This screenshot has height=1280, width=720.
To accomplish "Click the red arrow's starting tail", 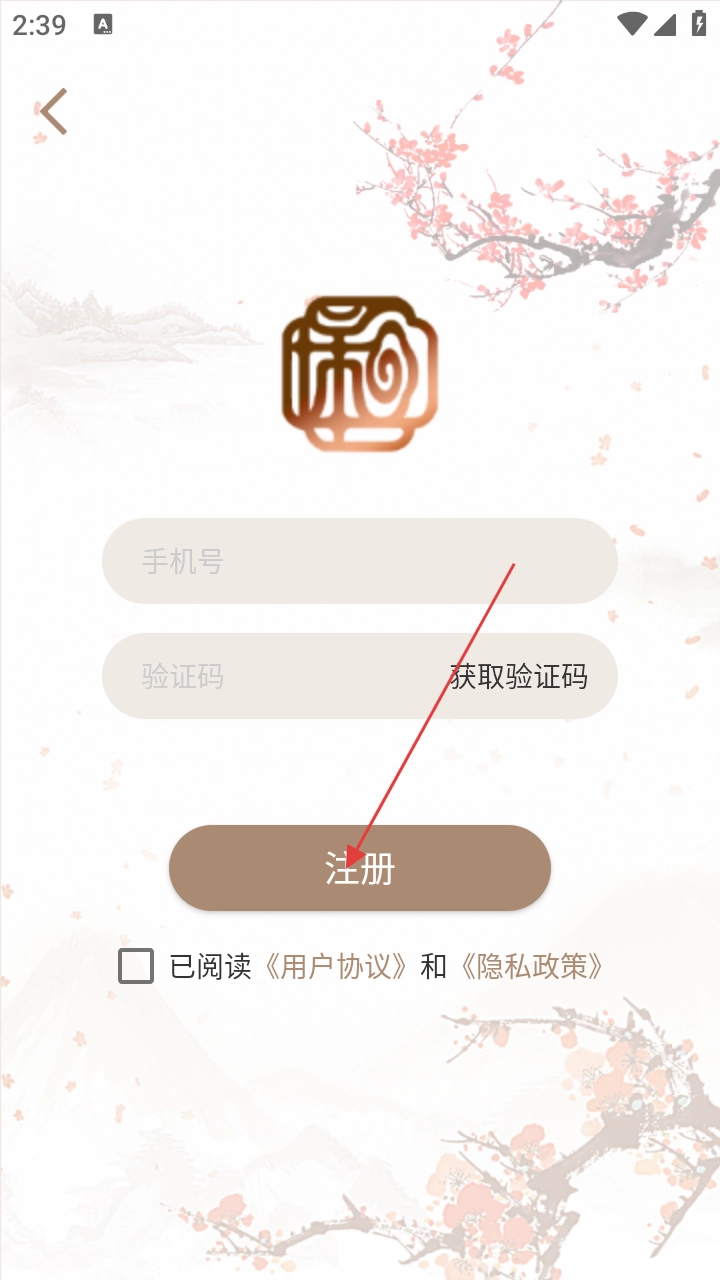I will point(514,564).
